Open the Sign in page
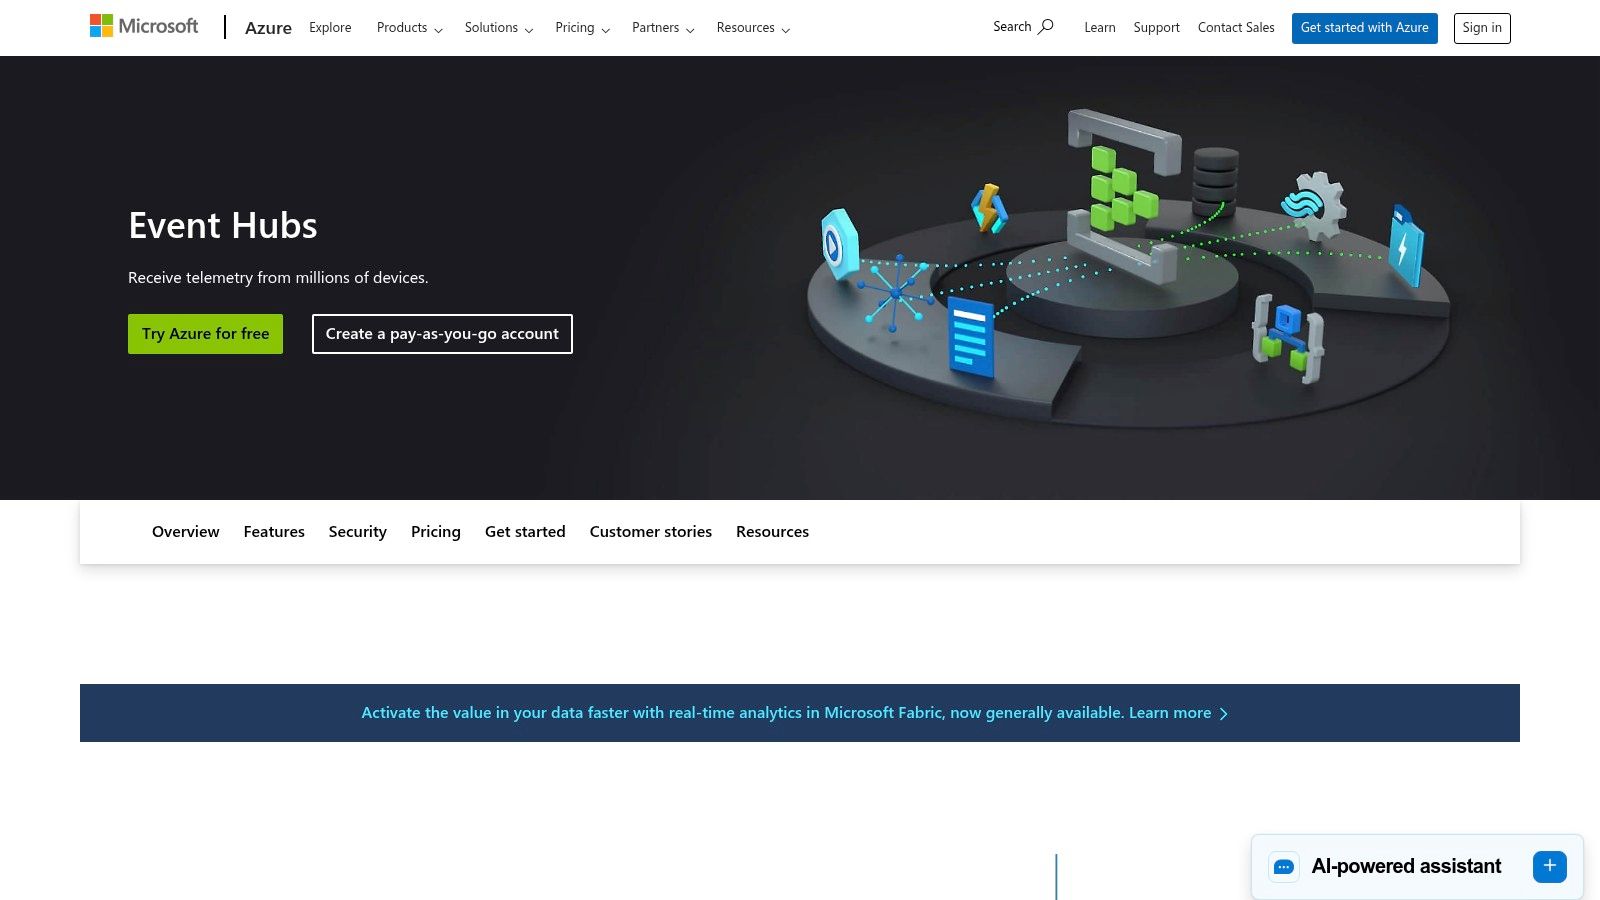Viewport: 1600px width, 900px height. (1481, 28)
